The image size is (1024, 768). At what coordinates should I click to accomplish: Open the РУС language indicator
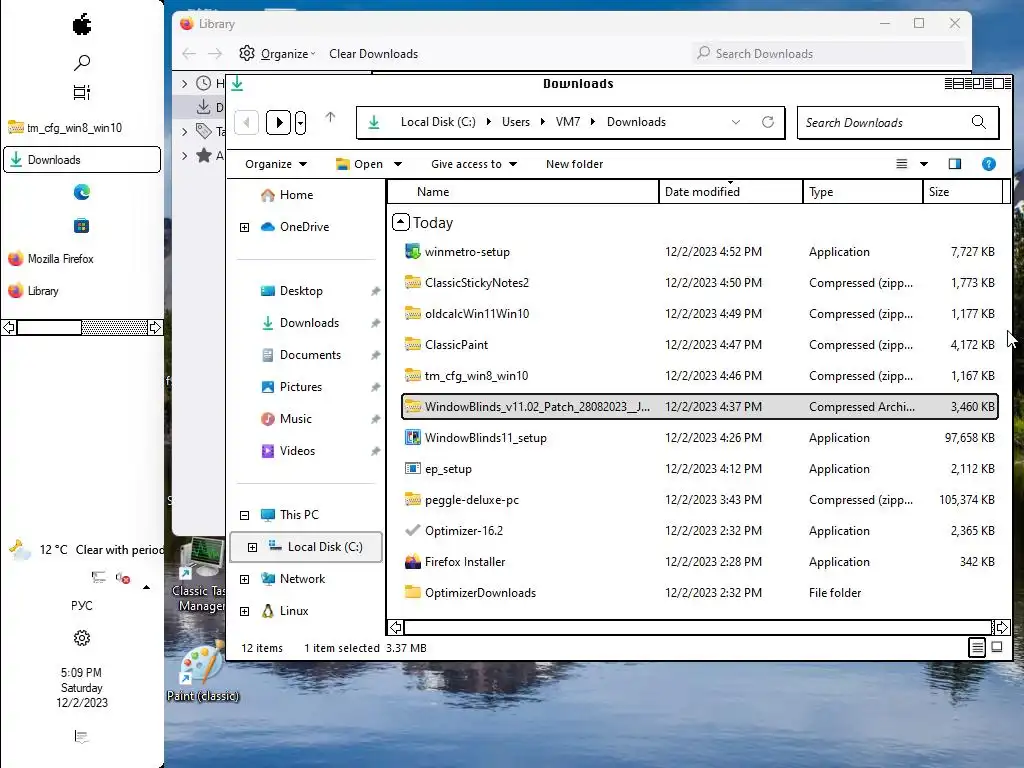click(82, 605)
